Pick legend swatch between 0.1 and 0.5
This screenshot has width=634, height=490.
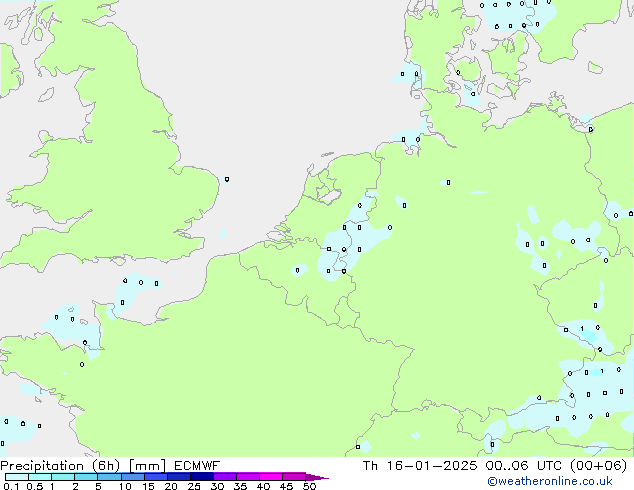pyautogui.click(x=17, y=477)
